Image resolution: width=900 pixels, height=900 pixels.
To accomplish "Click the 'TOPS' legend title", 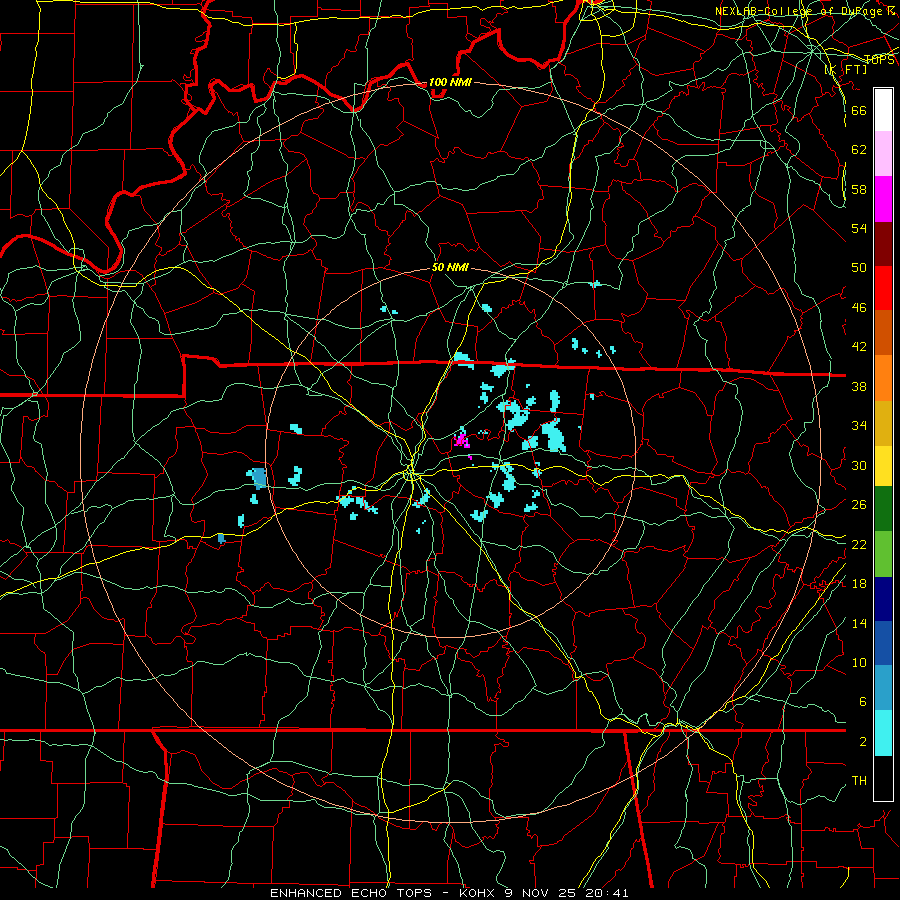I will pyautogui.click(x=879, y=60).
